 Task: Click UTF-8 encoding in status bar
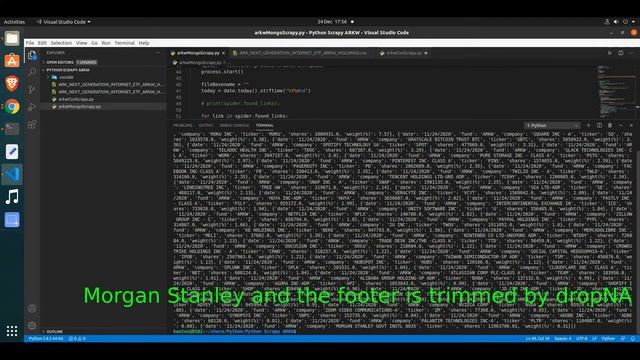coord(582,339)
